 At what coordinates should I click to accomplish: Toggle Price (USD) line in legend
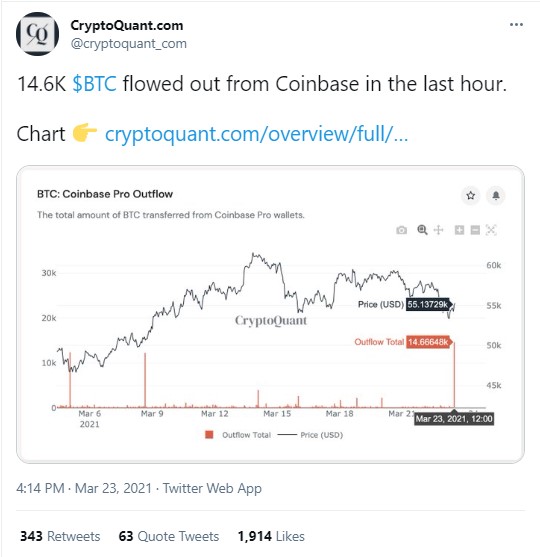point(310,435)
